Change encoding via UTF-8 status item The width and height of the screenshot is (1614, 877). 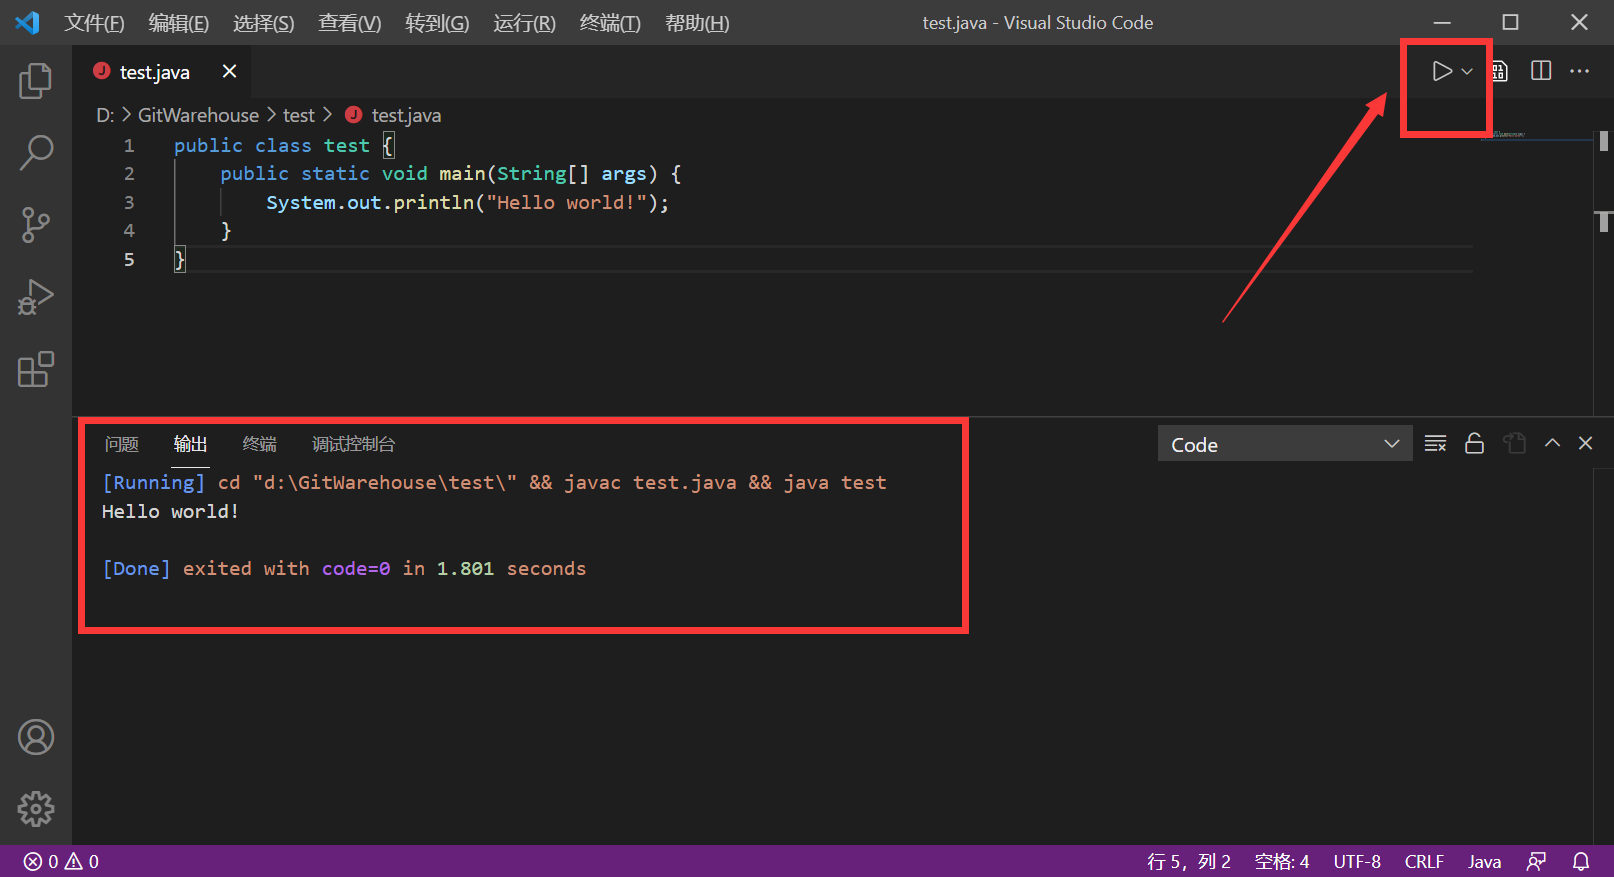click(x=1357, y=861)
